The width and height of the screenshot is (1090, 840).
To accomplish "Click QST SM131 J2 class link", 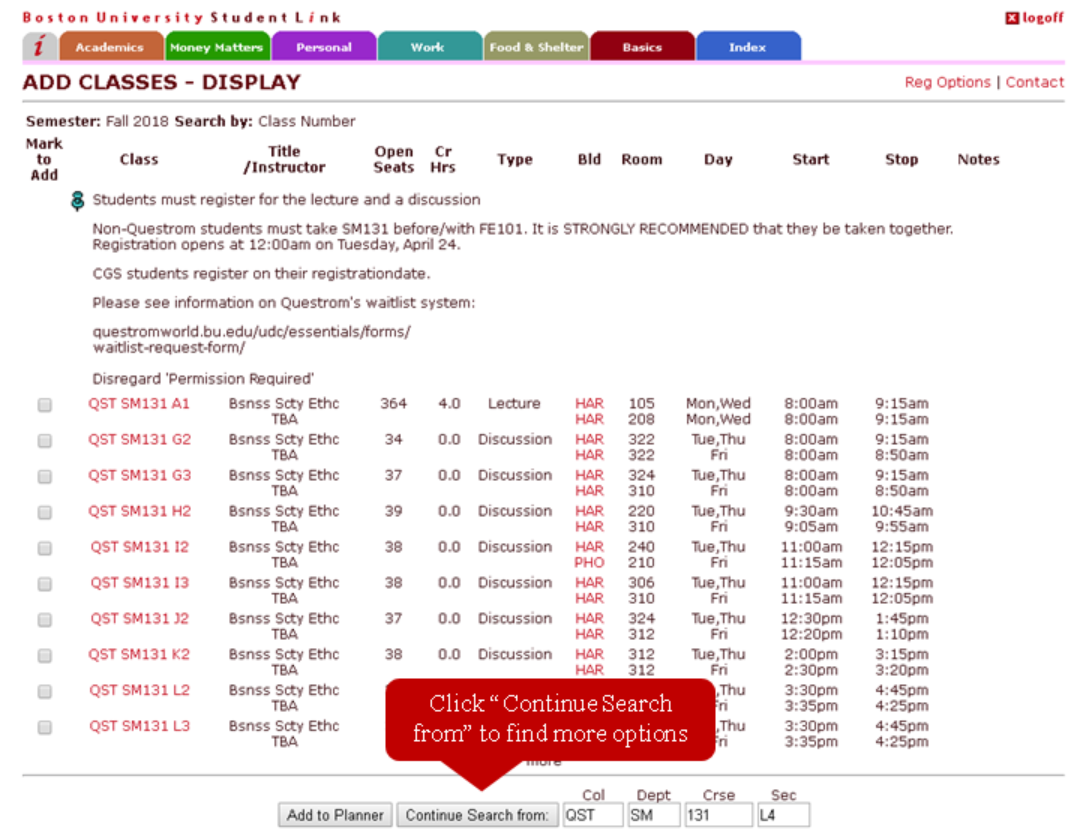I will [139, 618].
